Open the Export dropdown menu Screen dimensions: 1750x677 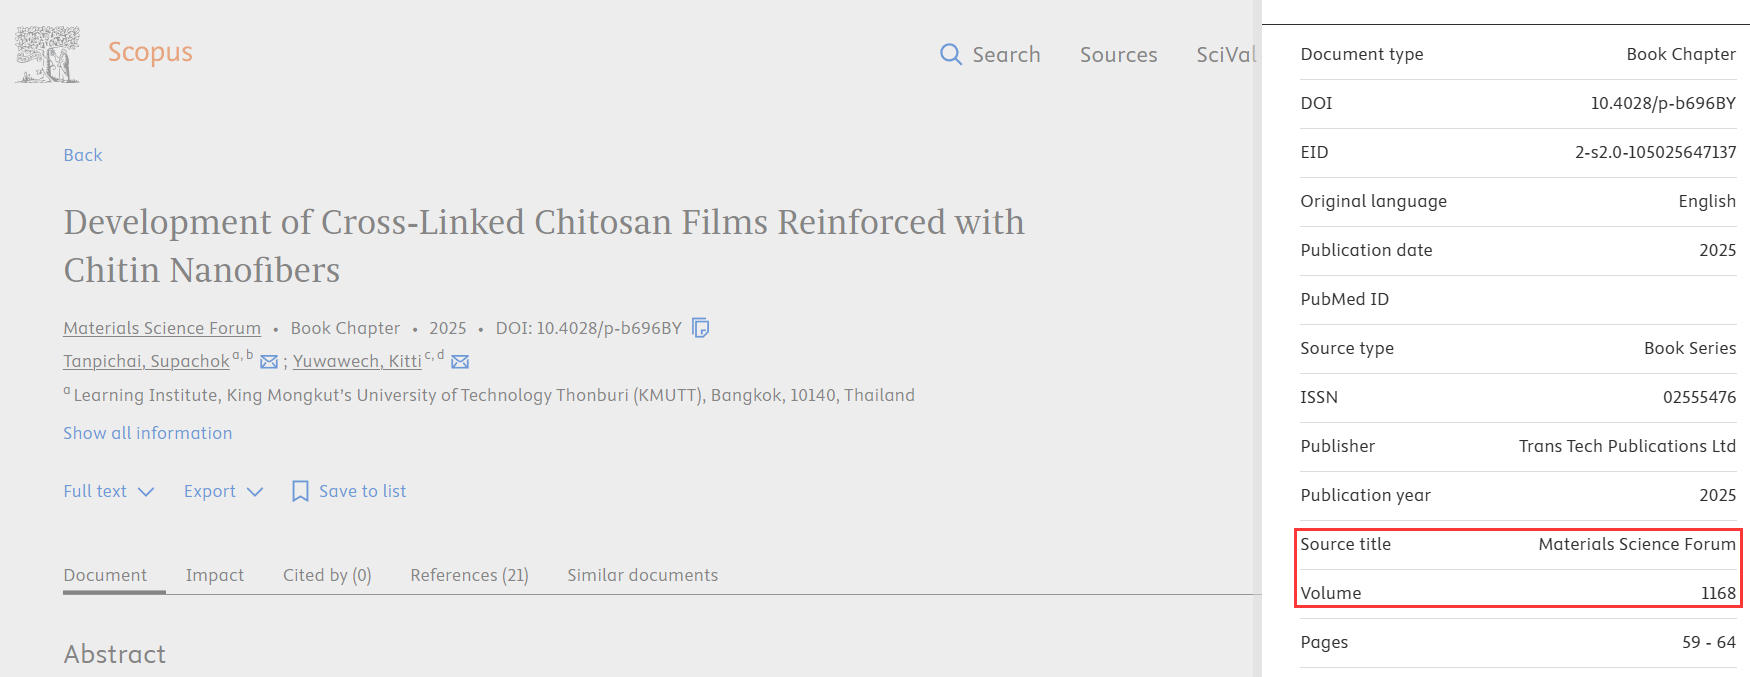pos(223,491)
